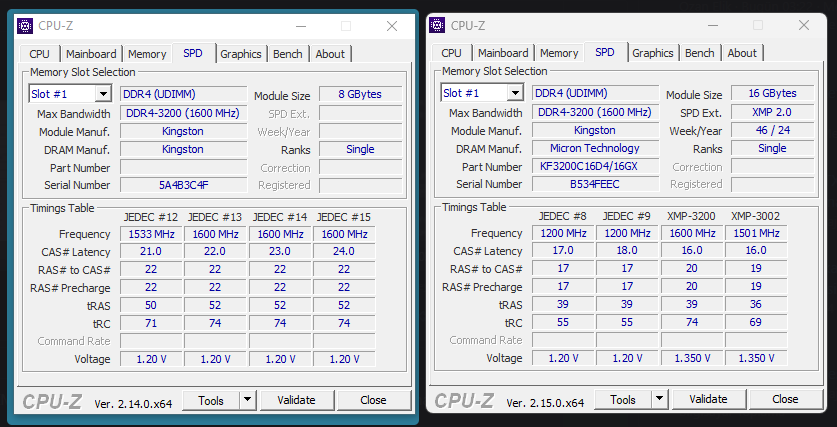
Task: Open Tools dropdown arrow in left window
Action: point(247,400)
